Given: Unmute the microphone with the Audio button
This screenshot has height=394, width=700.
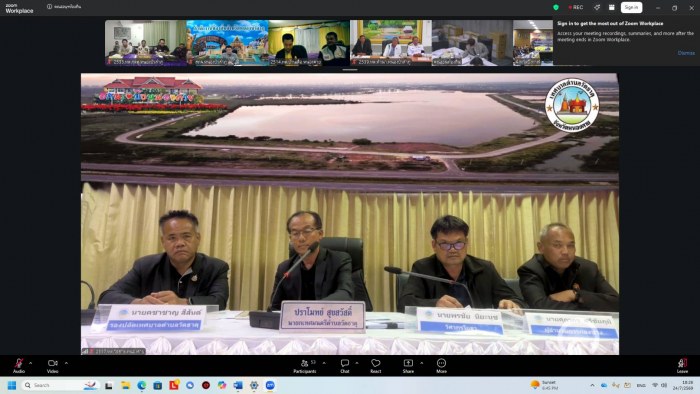Looking at the screenshot, I should point(19,365).
